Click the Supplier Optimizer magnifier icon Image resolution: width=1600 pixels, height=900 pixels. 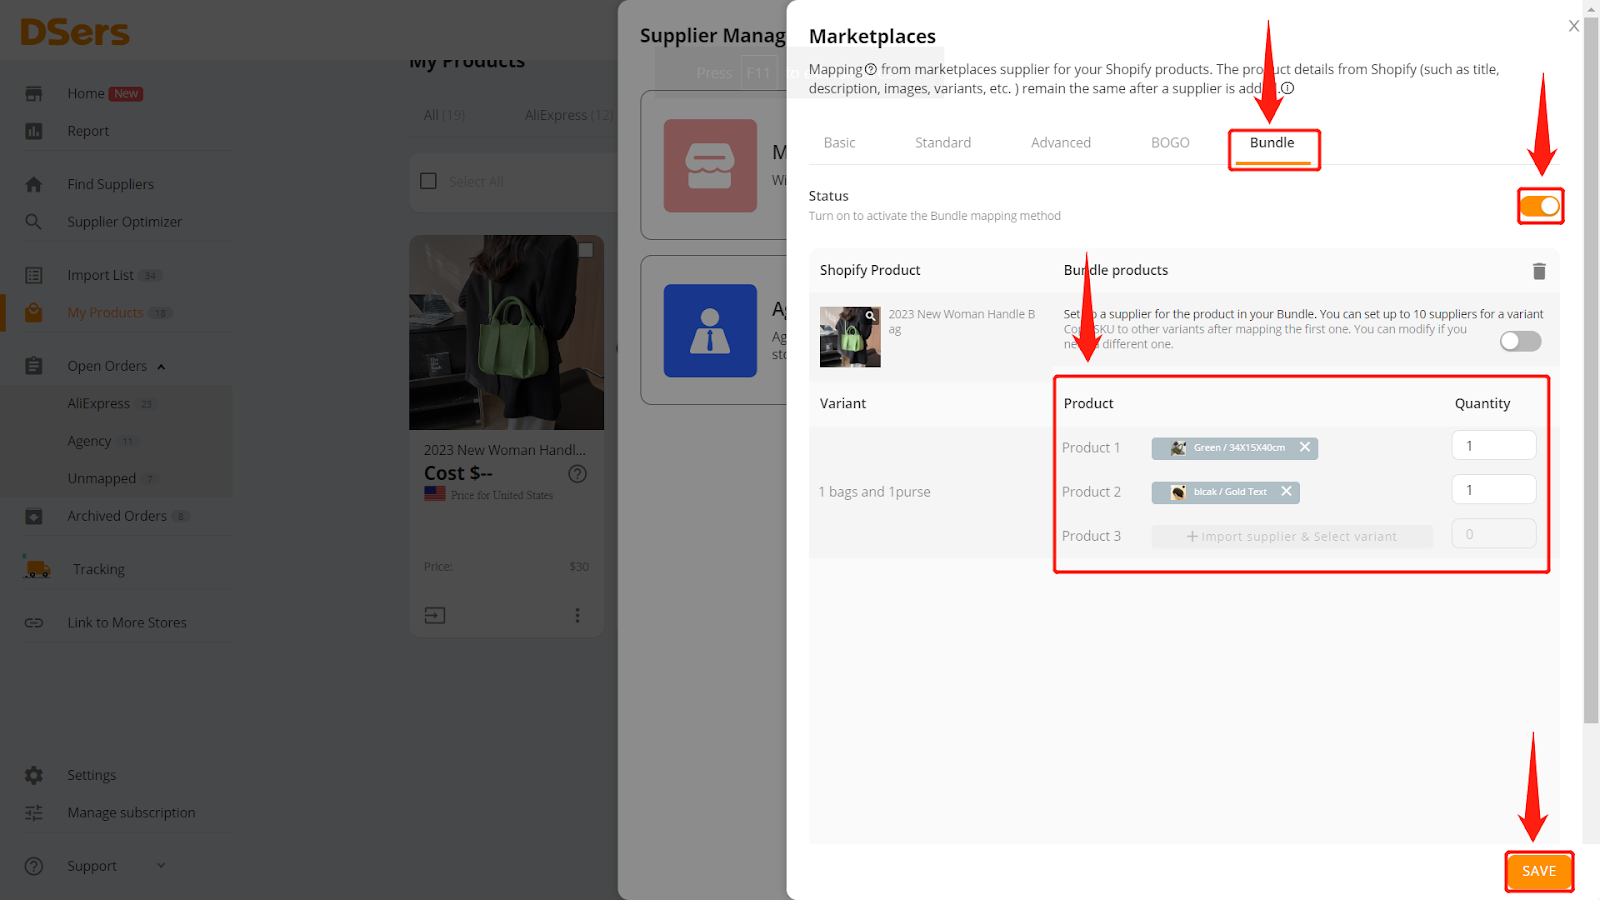click(x=34, y=222)
